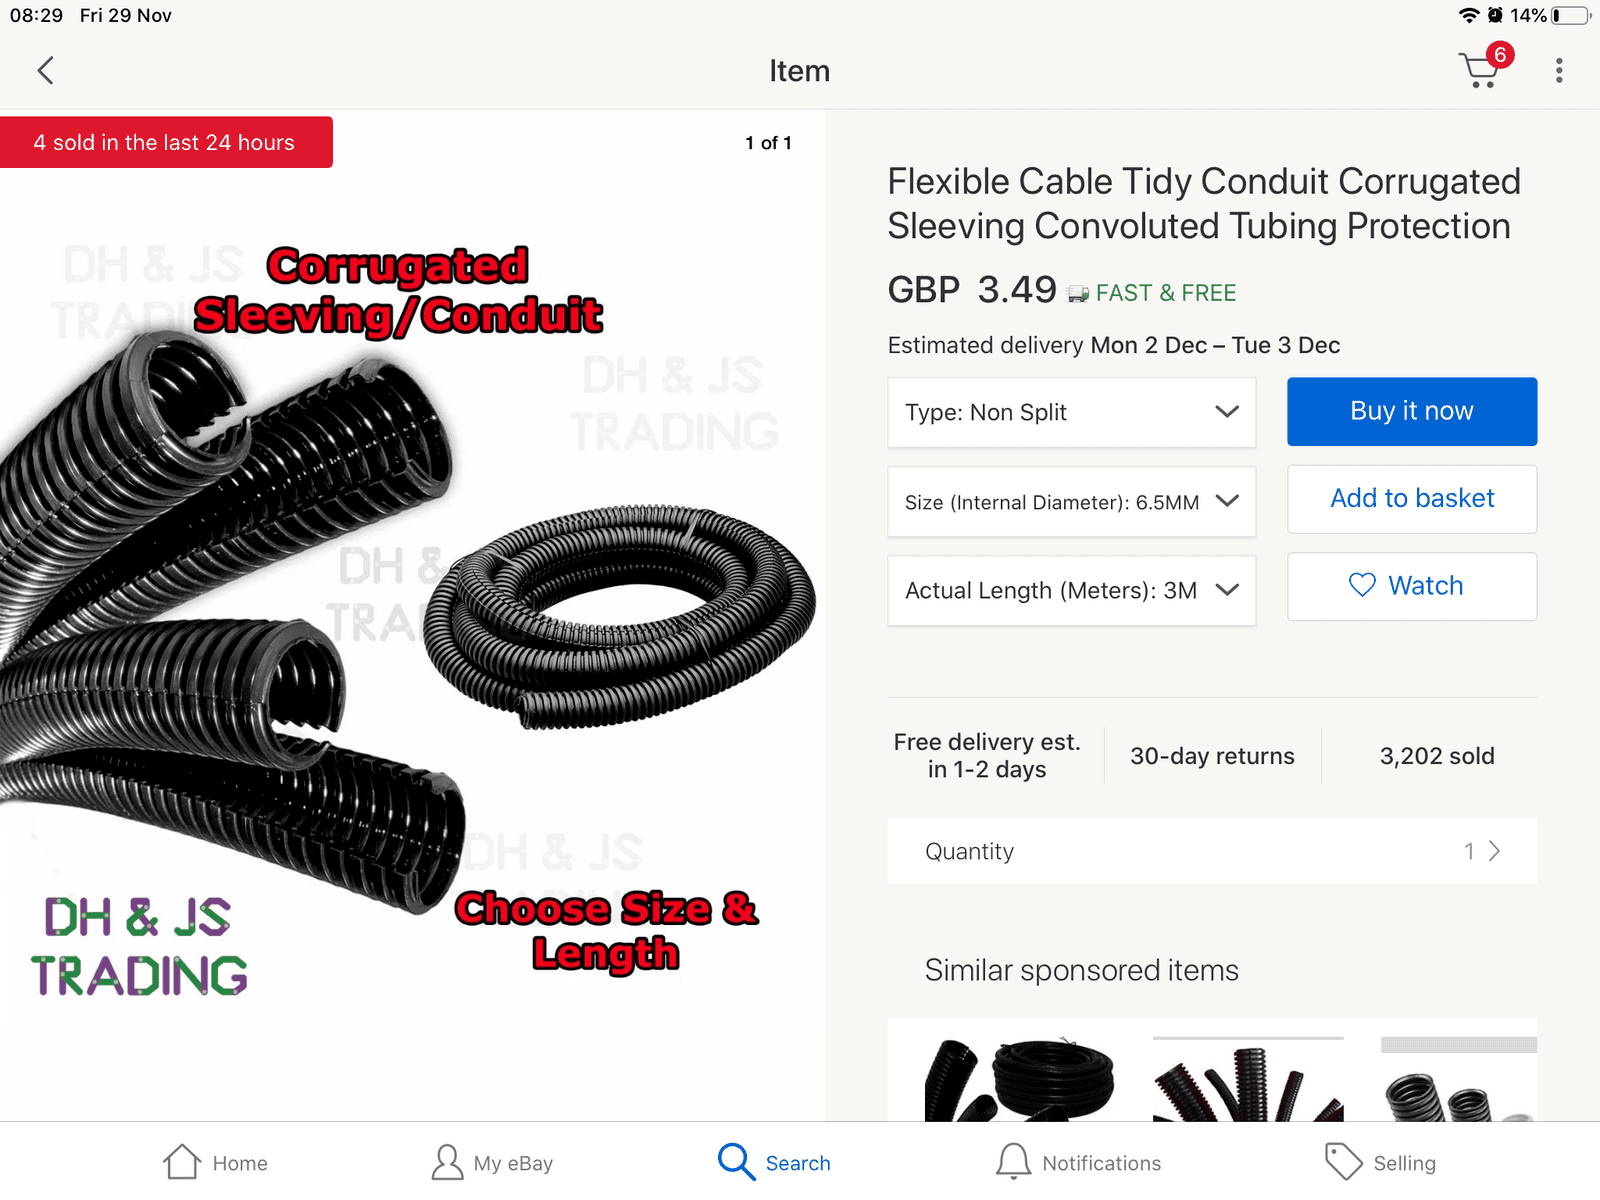Click the Buy it now button

[1412, 411]
